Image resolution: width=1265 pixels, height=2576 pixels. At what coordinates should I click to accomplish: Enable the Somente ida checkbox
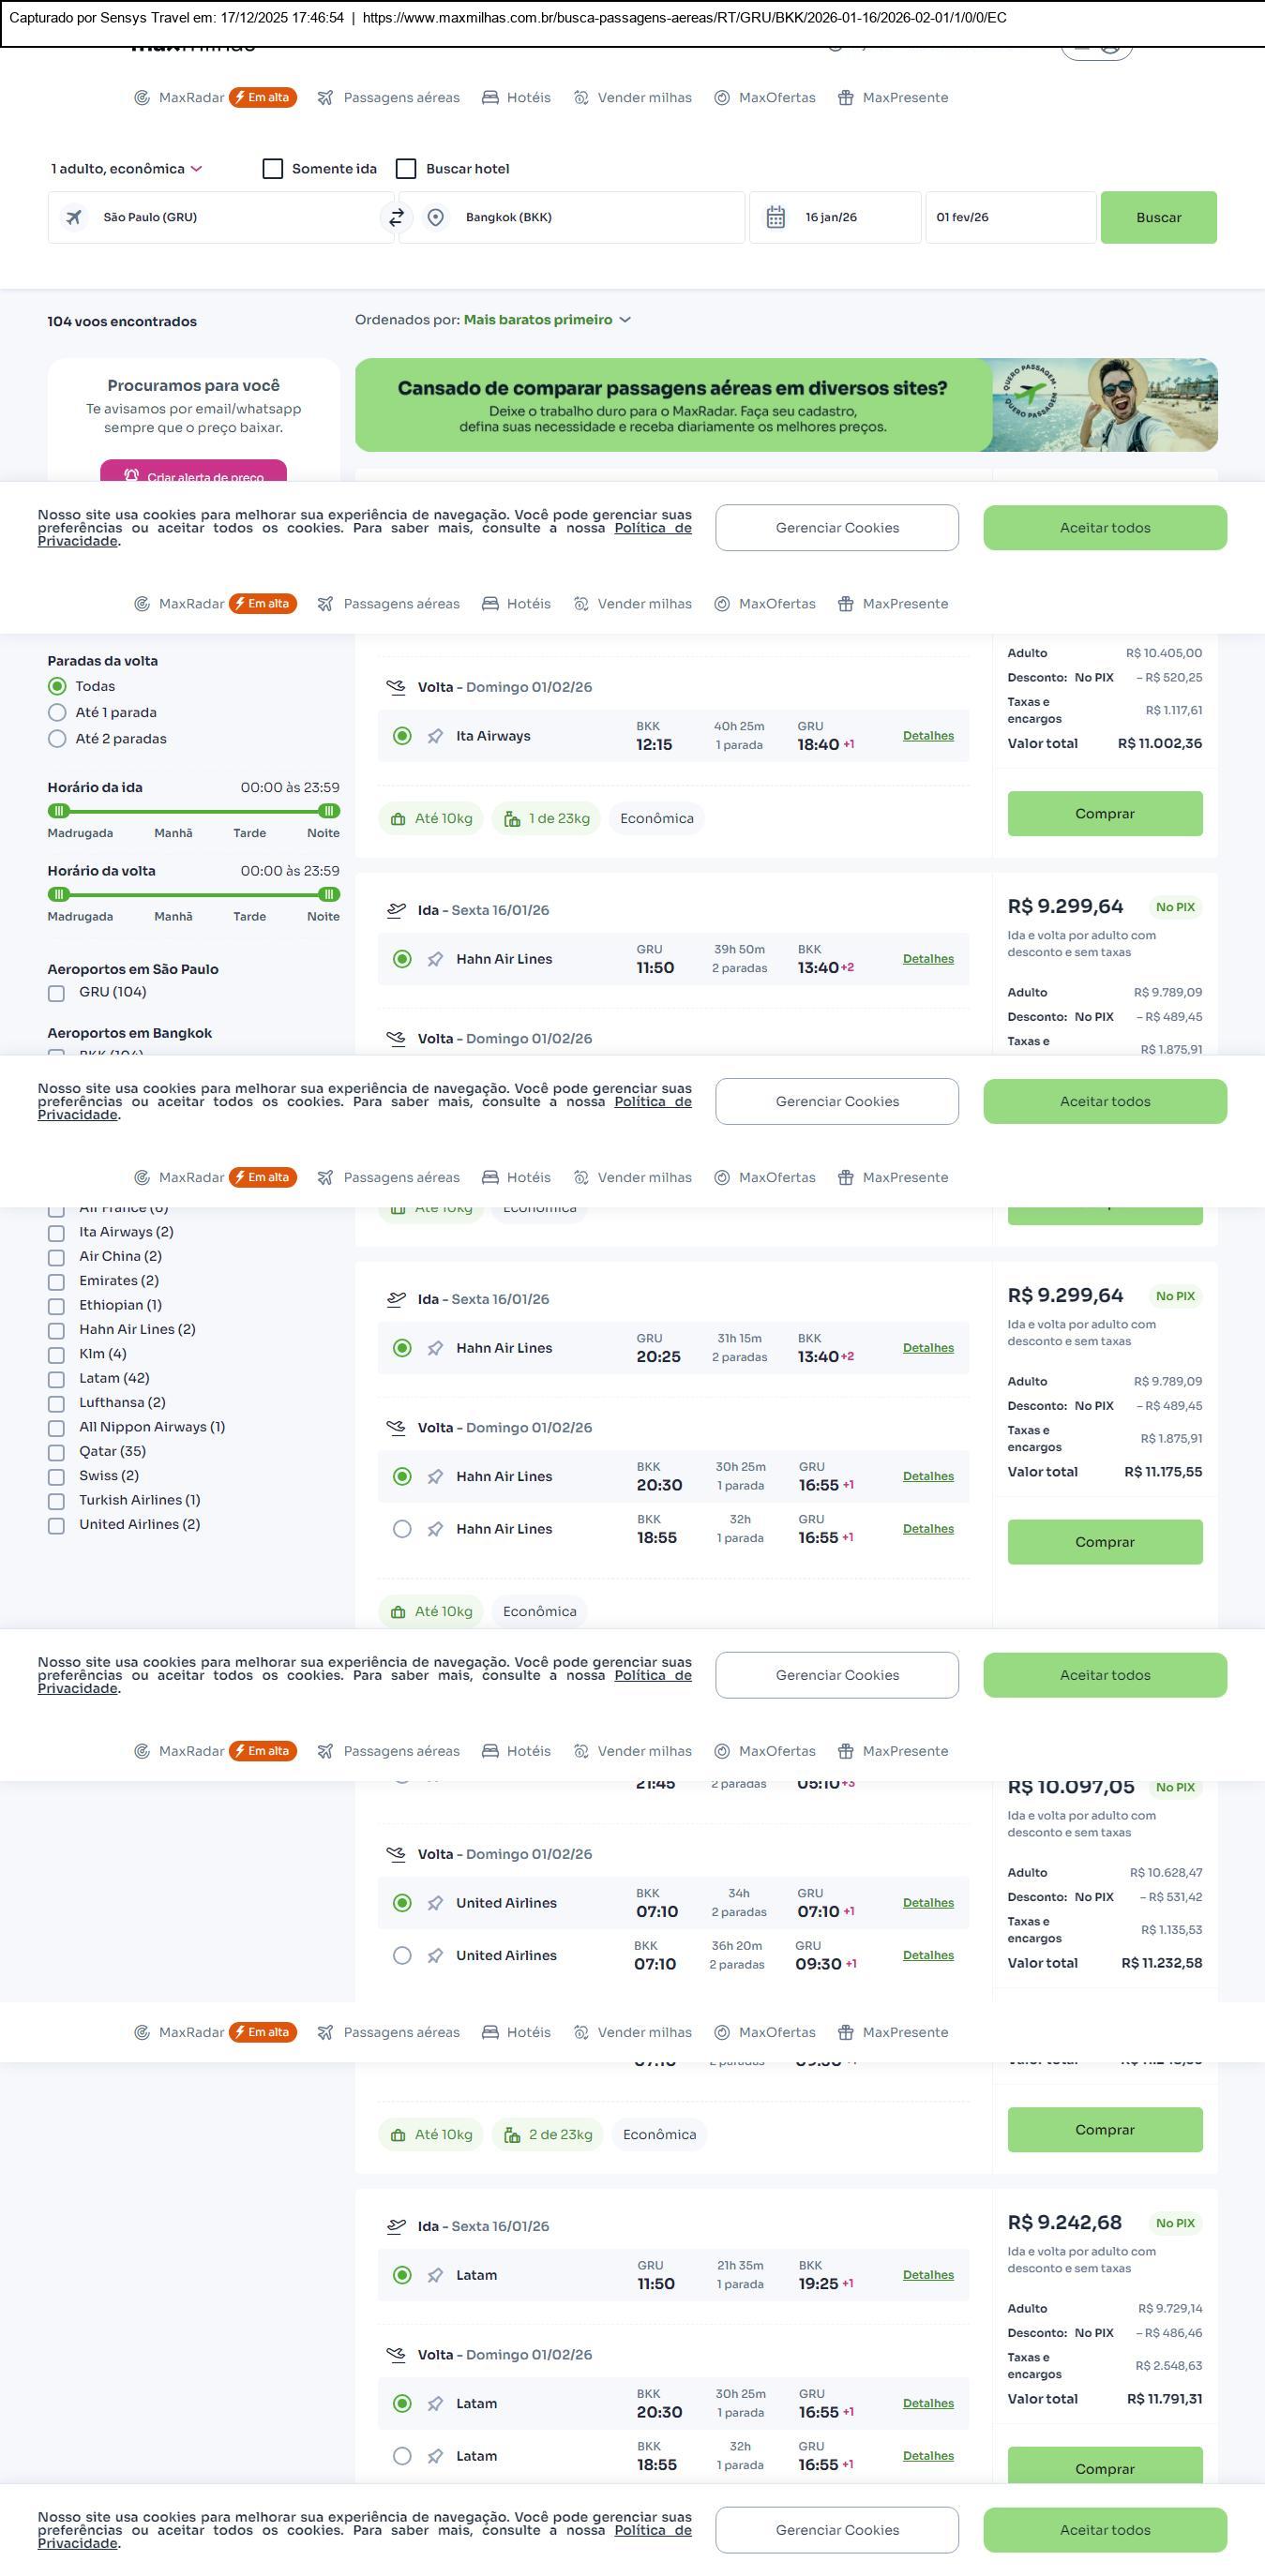273,169
